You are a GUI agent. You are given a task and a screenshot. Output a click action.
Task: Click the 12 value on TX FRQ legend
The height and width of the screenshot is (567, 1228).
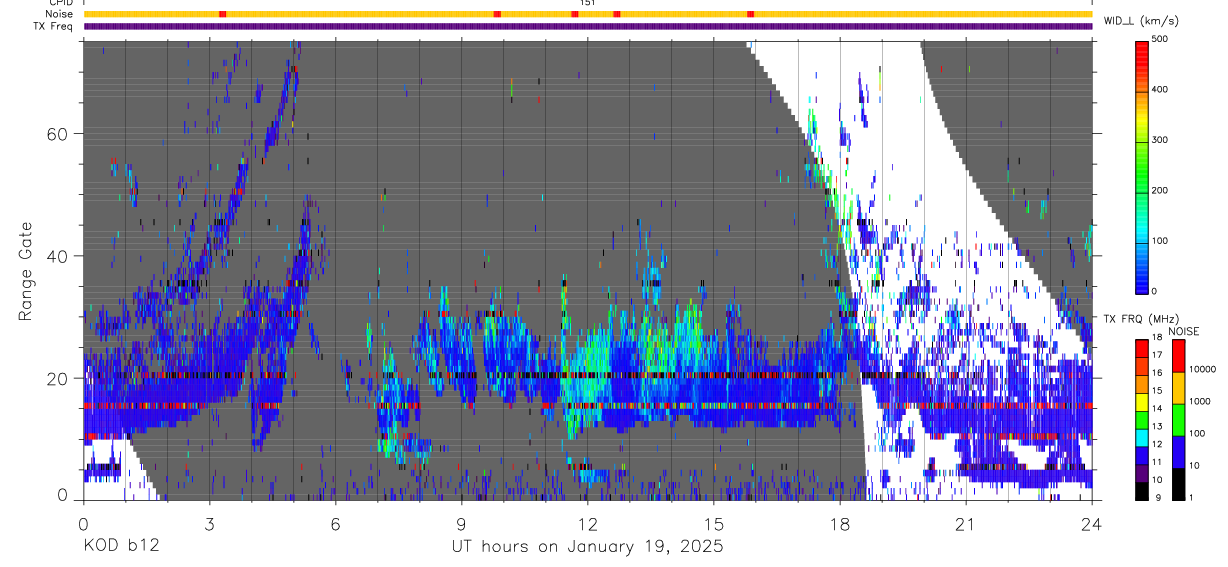[x=1158, y=444]
